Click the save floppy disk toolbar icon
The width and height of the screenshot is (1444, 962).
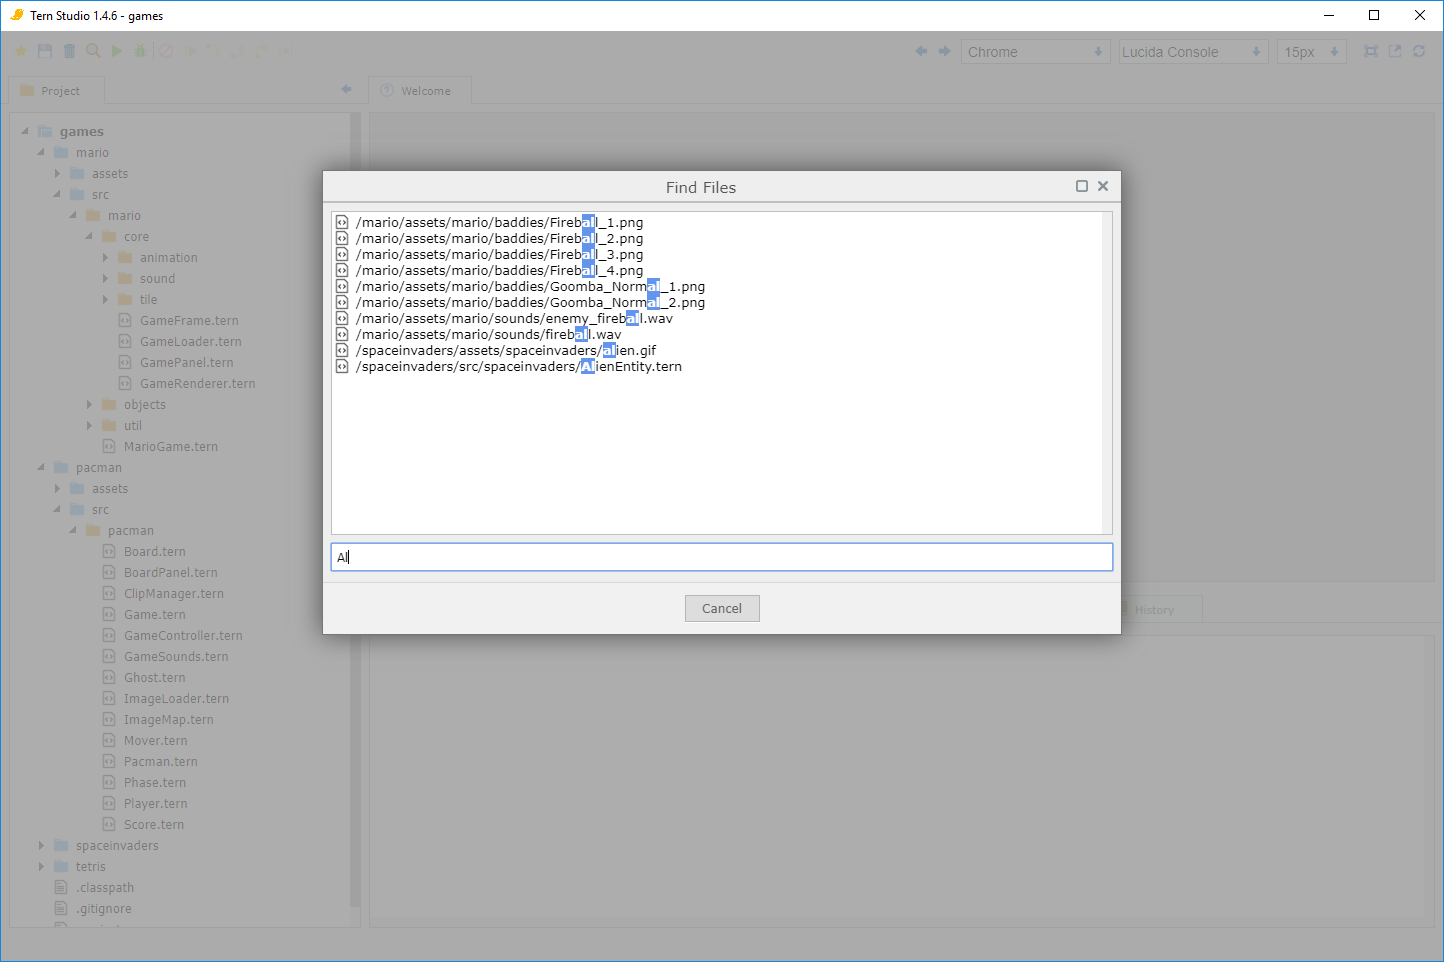[45, 51]
